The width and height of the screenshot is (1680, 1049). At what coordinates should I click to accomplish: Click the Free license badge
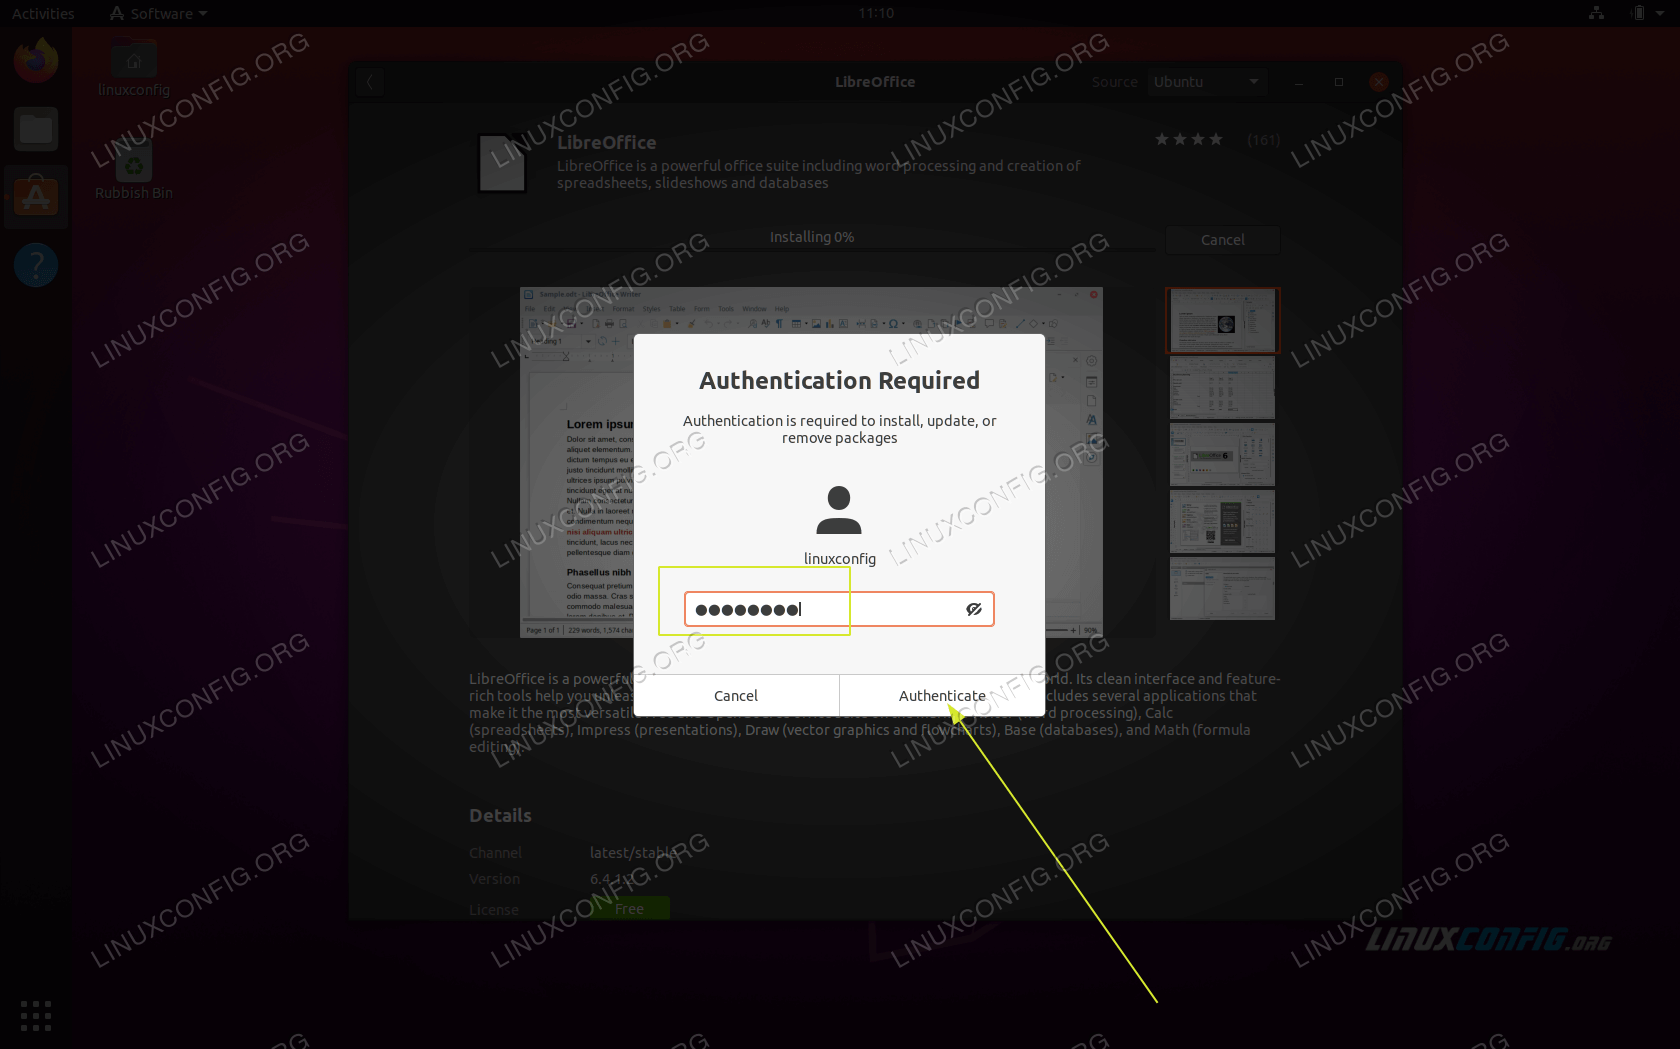(629, 908)
